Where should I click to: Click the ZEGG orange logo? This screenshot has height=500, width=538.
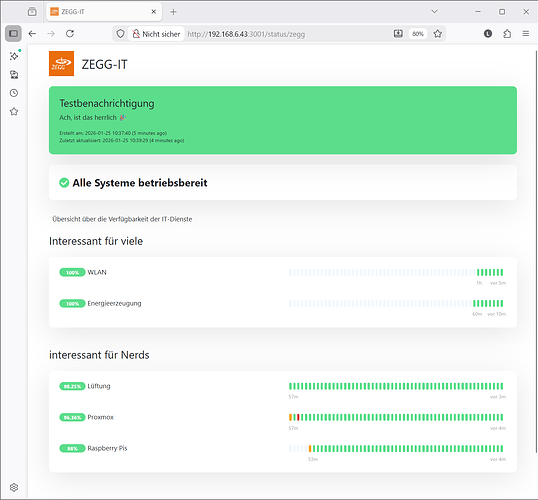[61, 63]
